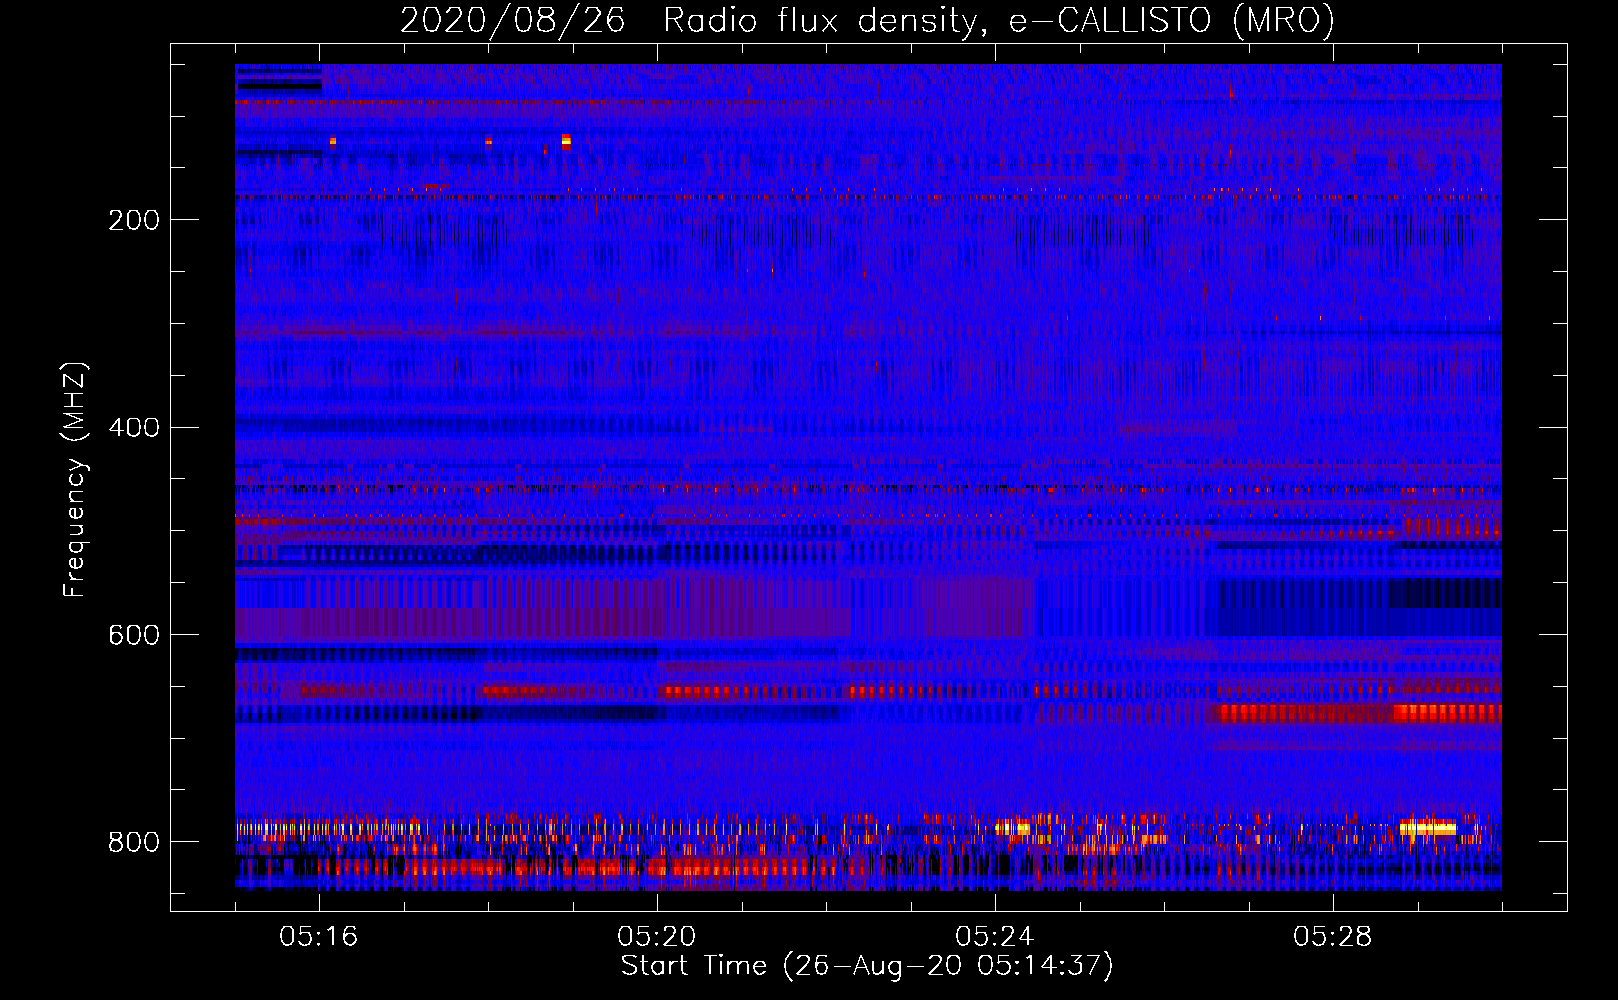Select the 'Frequency (MHZ)' axis label

[x=74, y=479]
